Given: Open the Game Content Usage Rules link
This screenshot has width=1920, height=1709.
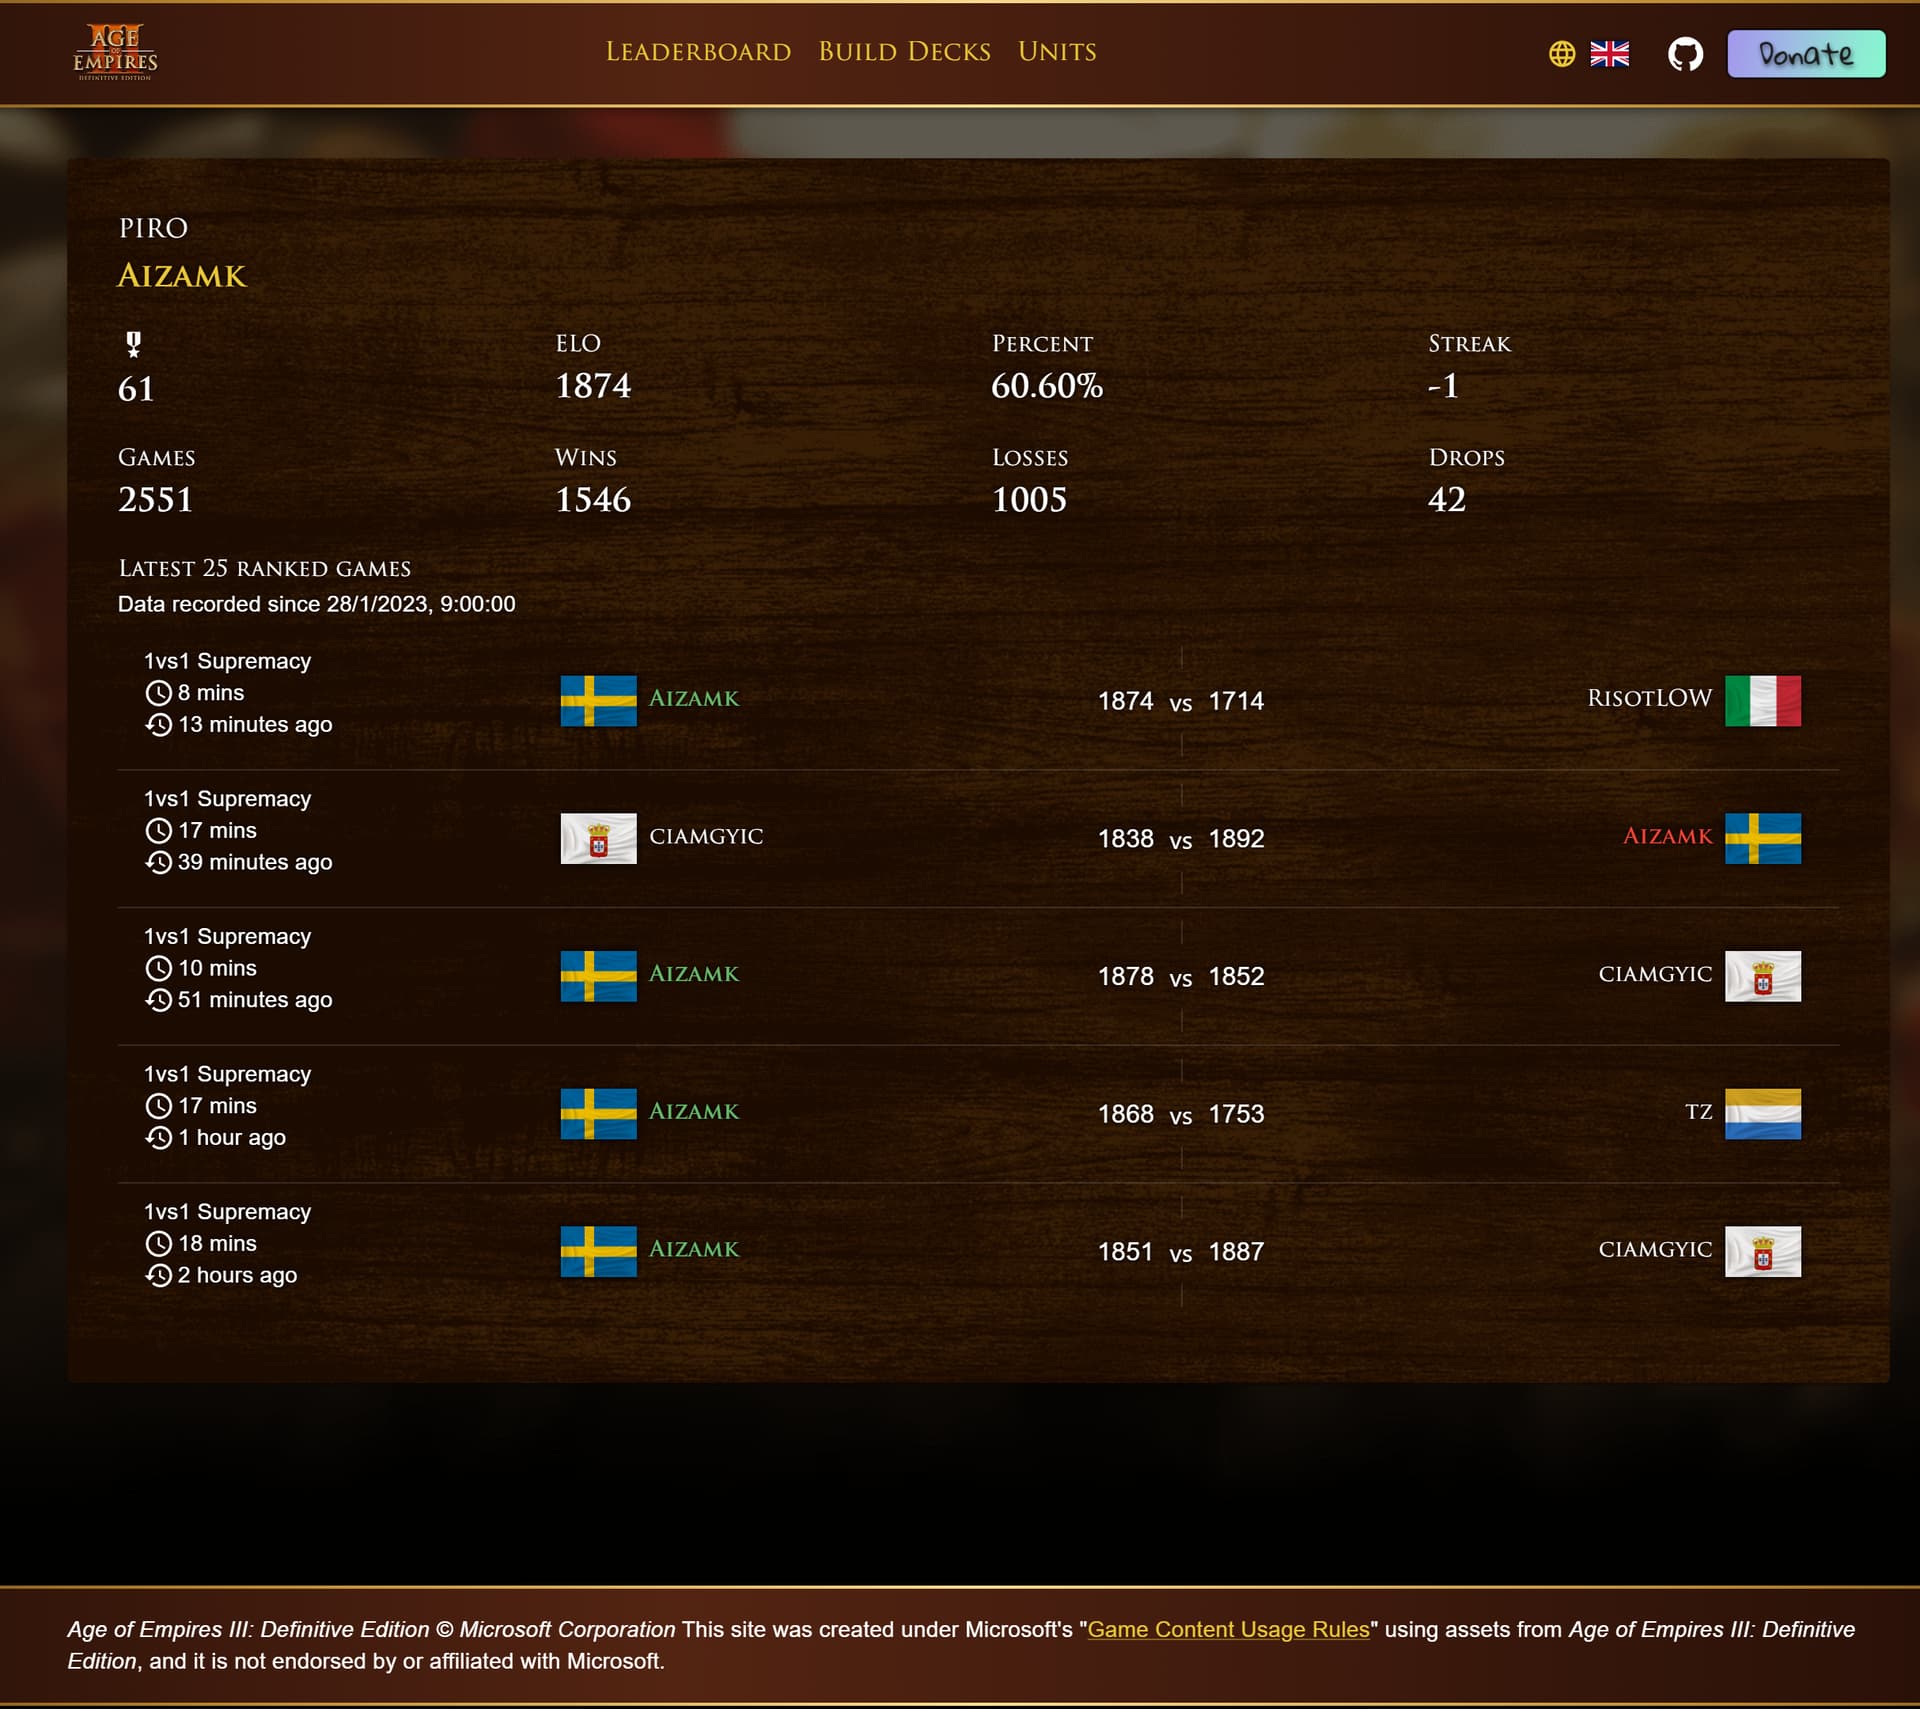Looking at the screenshot, I should point(1229,1629).
